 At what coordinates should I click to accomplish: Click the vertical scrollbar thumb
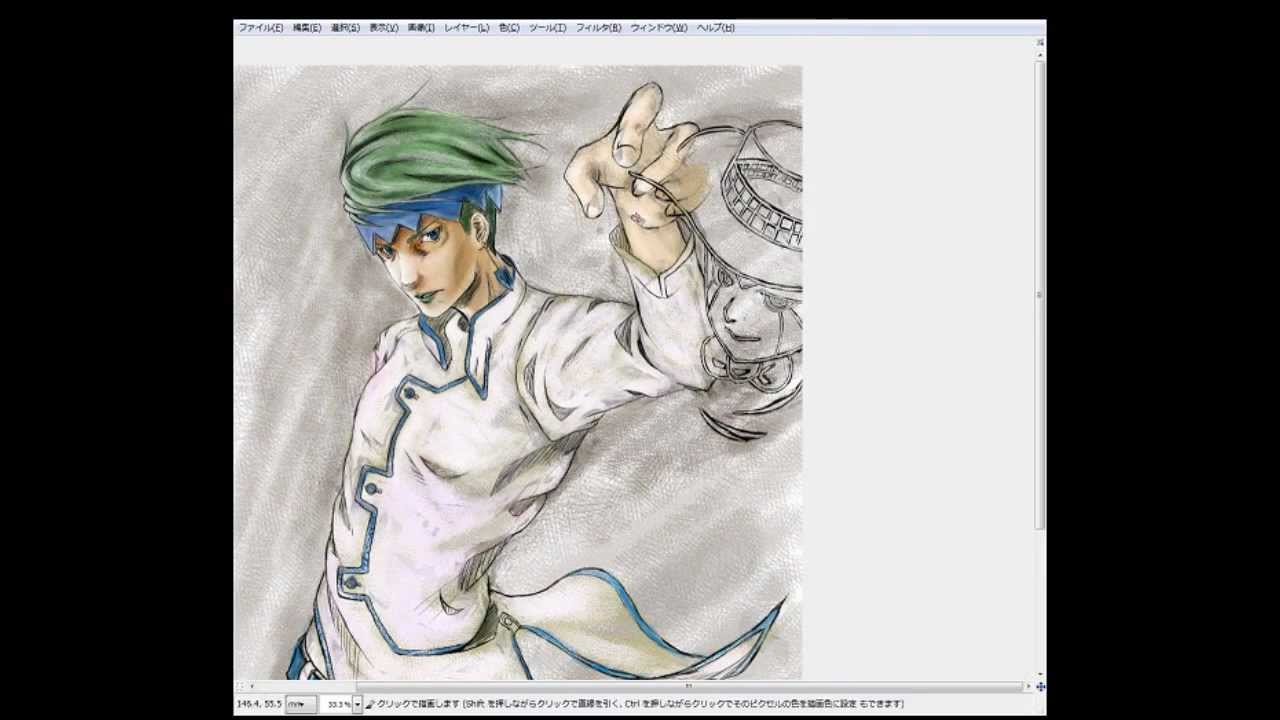click(x=1041, y=295)
